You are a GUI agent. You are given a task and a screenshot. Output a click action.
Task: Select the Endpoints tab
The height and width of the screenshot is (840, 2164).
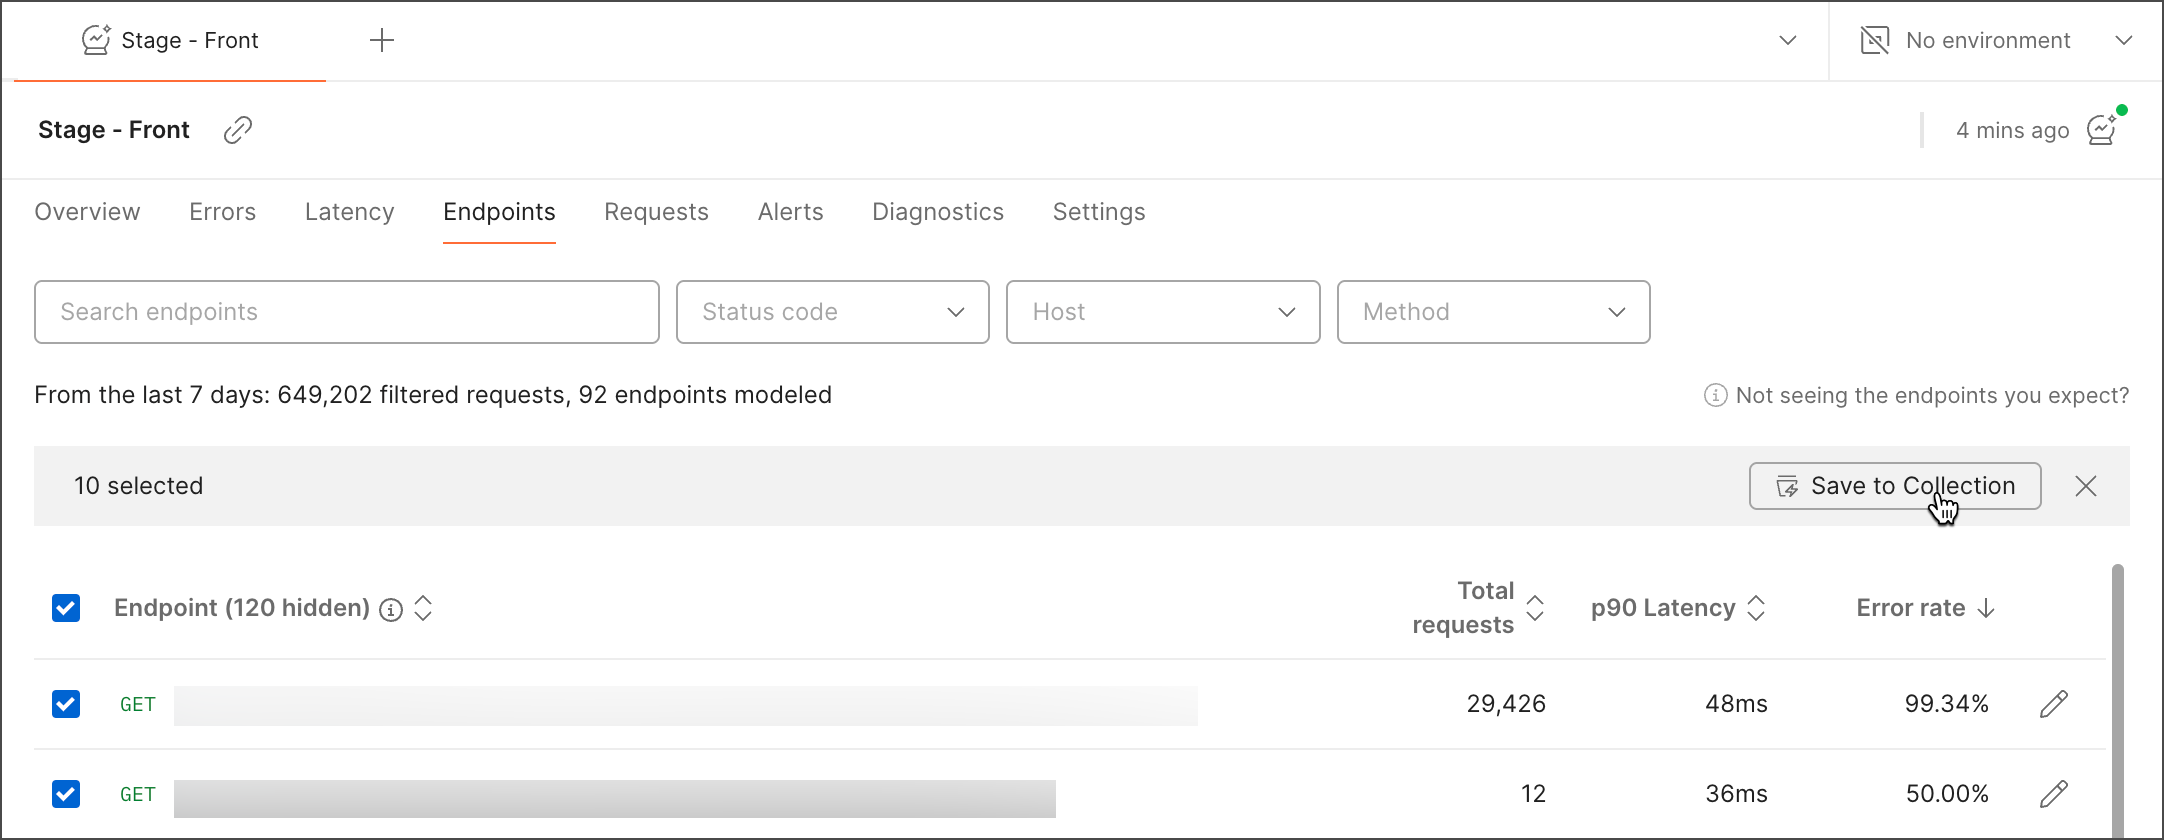pyautogui.click(x=499, y=212)
